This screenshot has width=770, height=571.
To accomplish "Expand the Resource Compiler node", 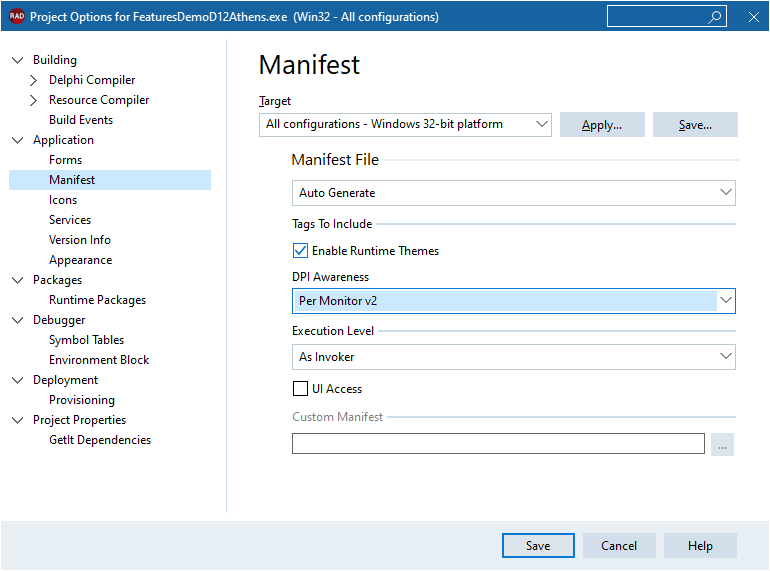I will pyautogui.click(x=33, y=100).
